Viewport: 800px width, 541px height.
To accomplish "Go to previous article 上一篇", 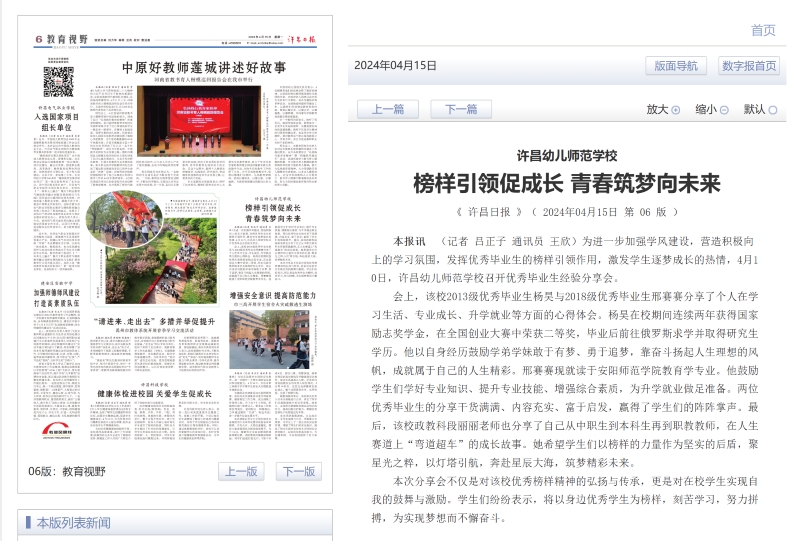I will click(388, 110).
